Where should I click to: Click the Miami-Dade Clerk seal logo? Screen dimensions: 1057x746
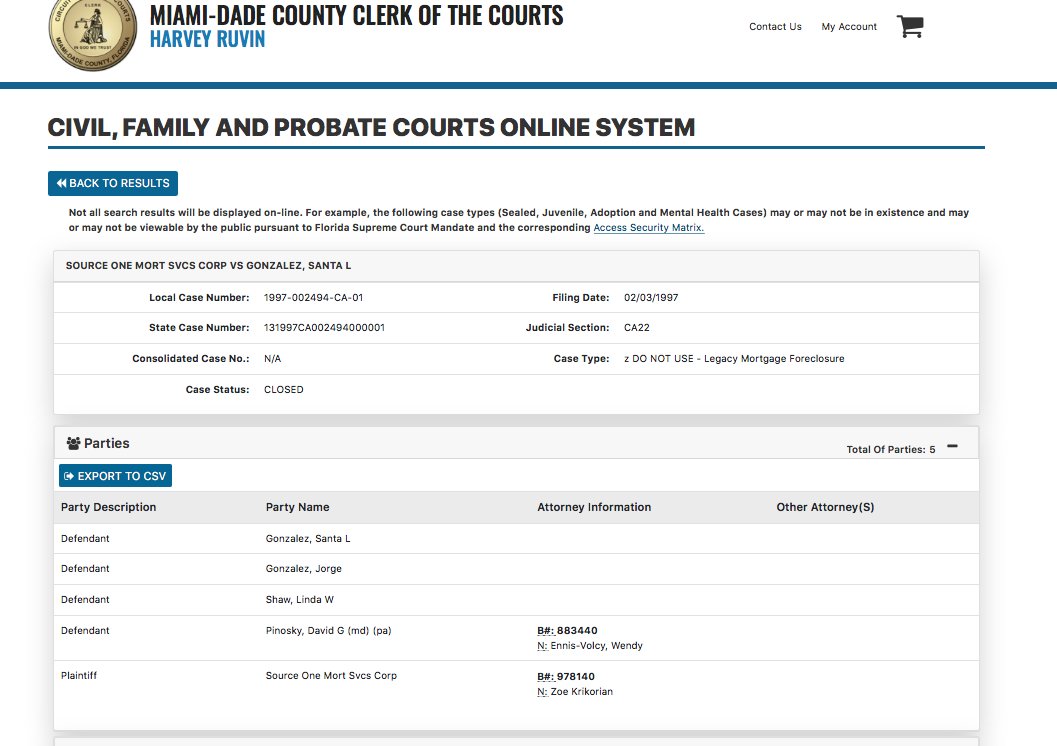(x=93, y=34)
